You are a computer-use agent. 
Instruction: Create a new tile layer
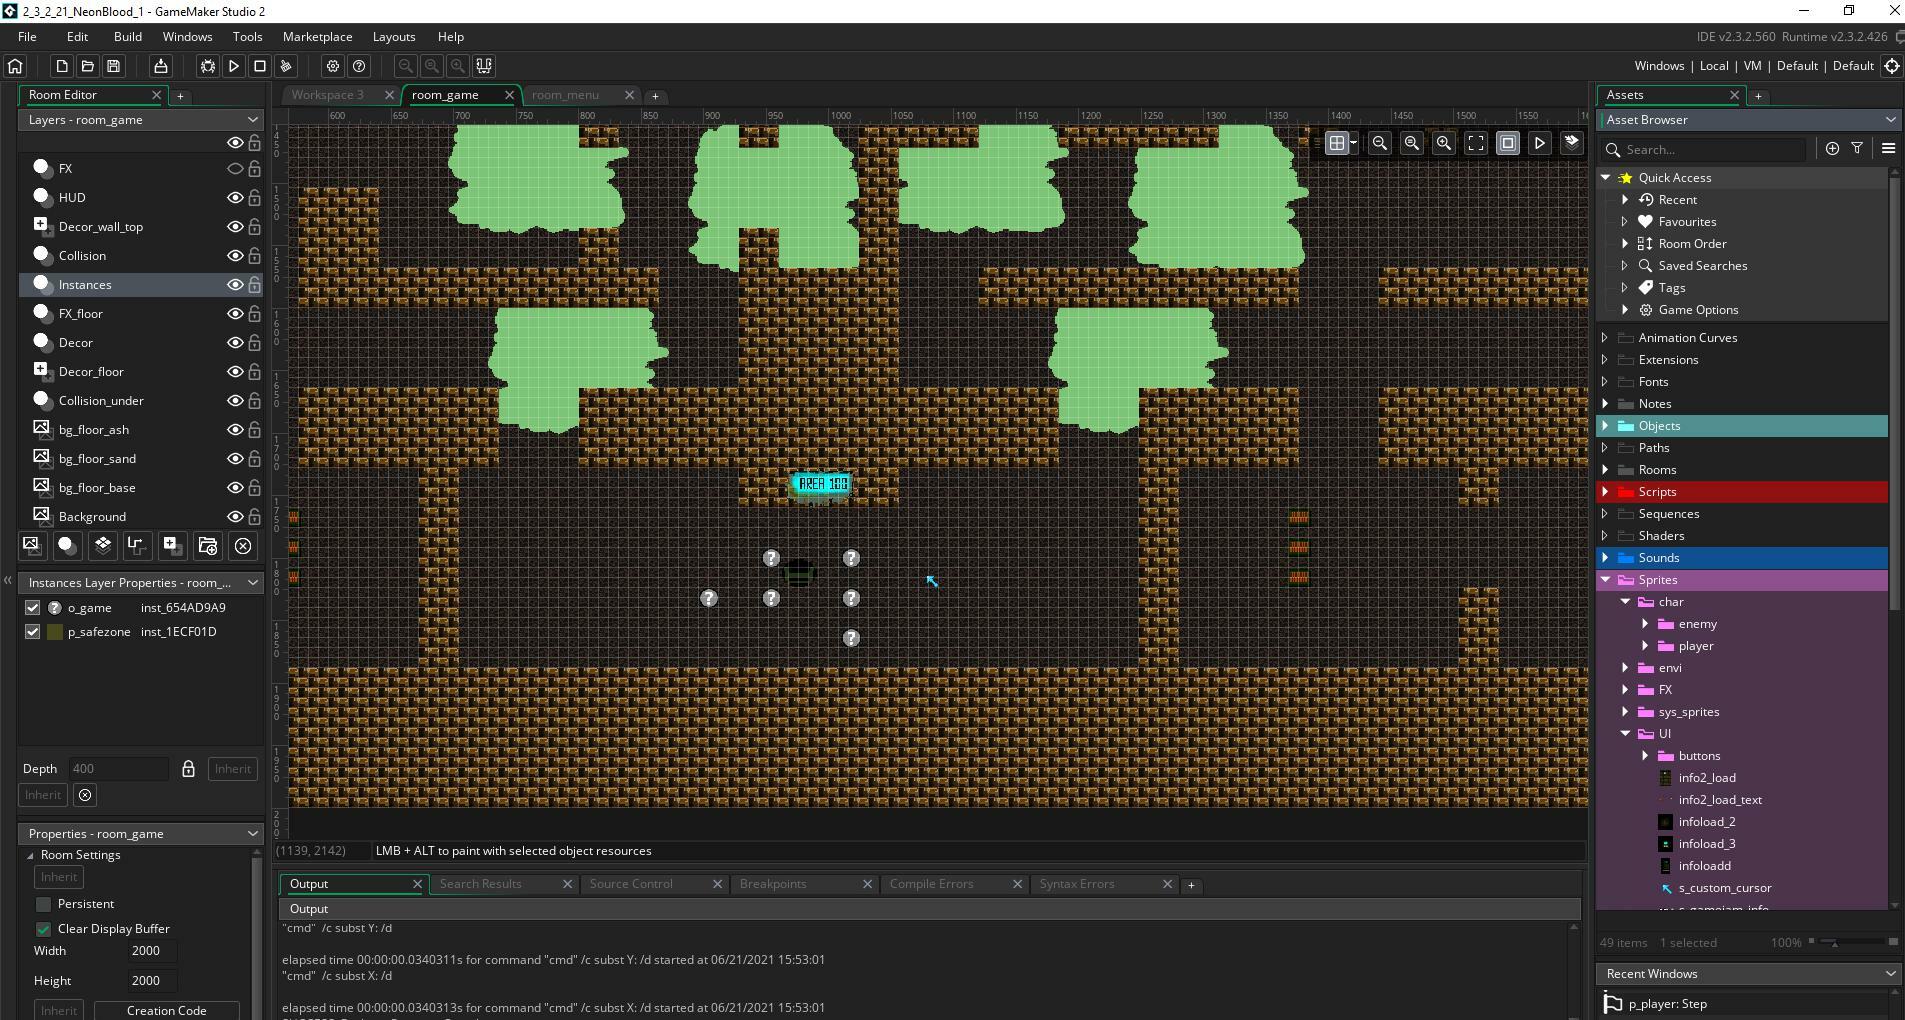[x=102, y=546]
